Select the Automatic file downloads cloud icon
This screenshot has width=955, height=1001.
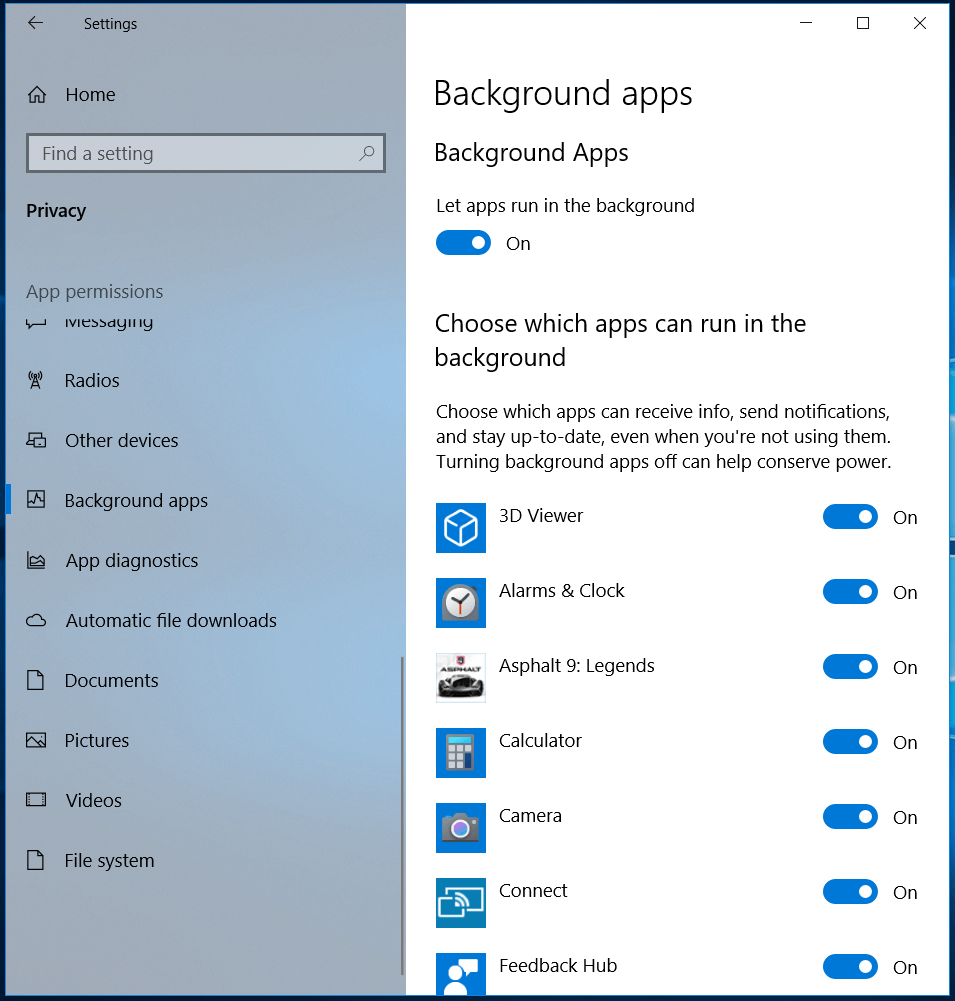tap(36, 620)
